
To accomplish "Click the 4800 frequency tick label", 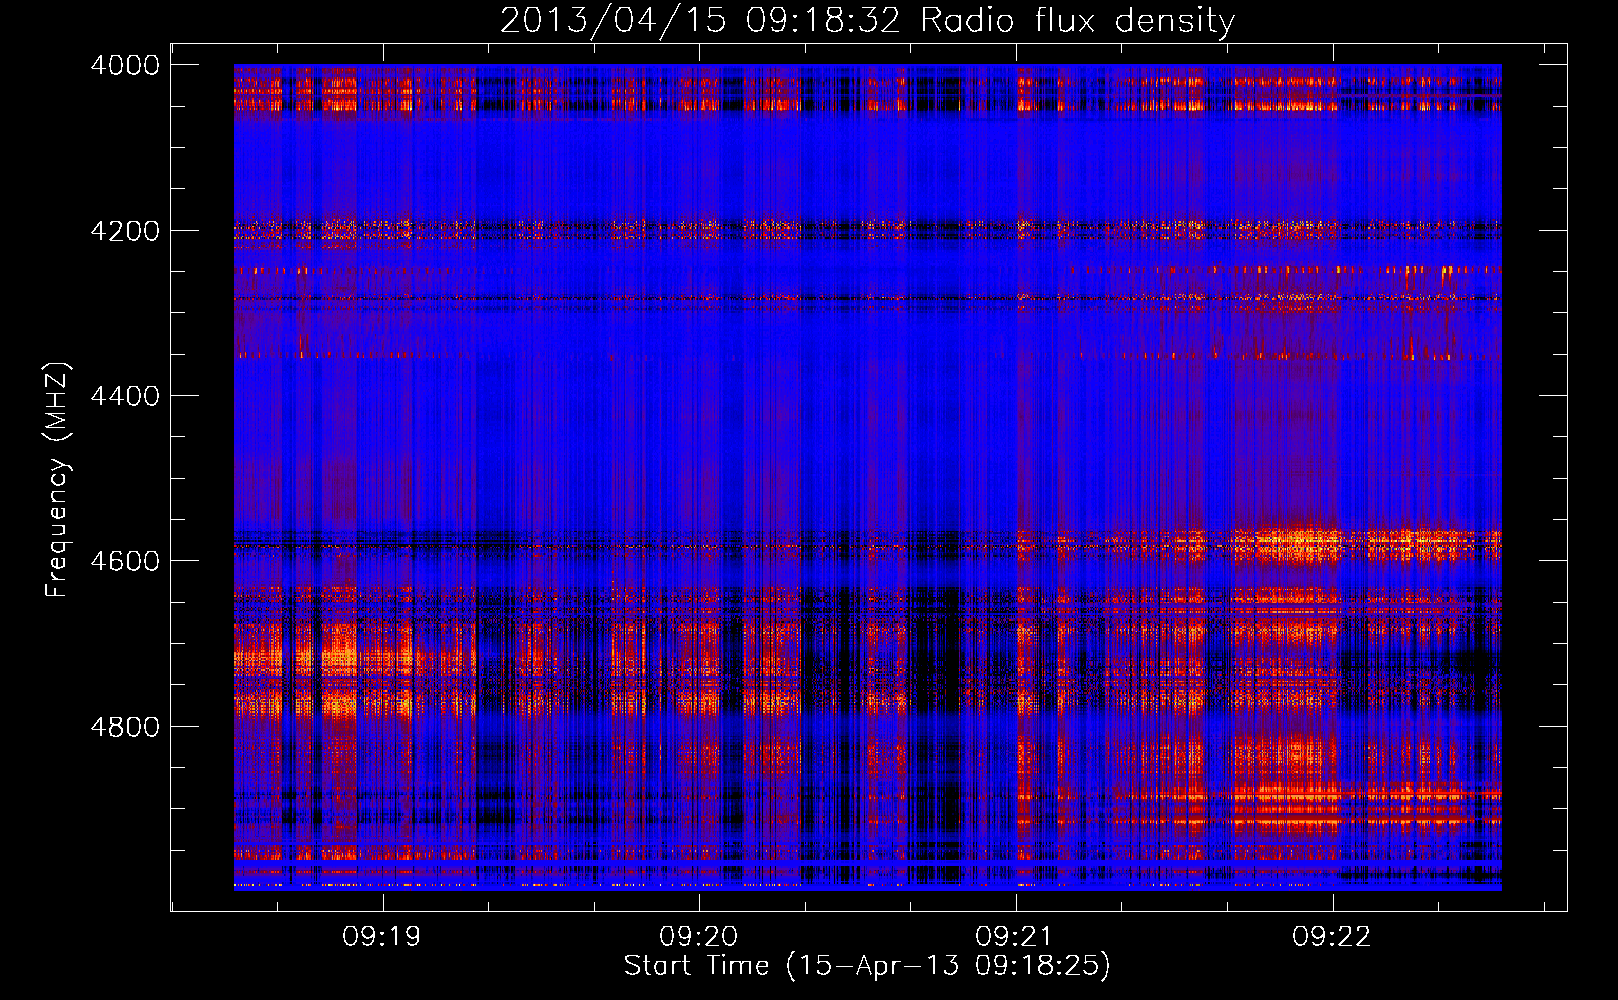I will (x=125, y=727).
